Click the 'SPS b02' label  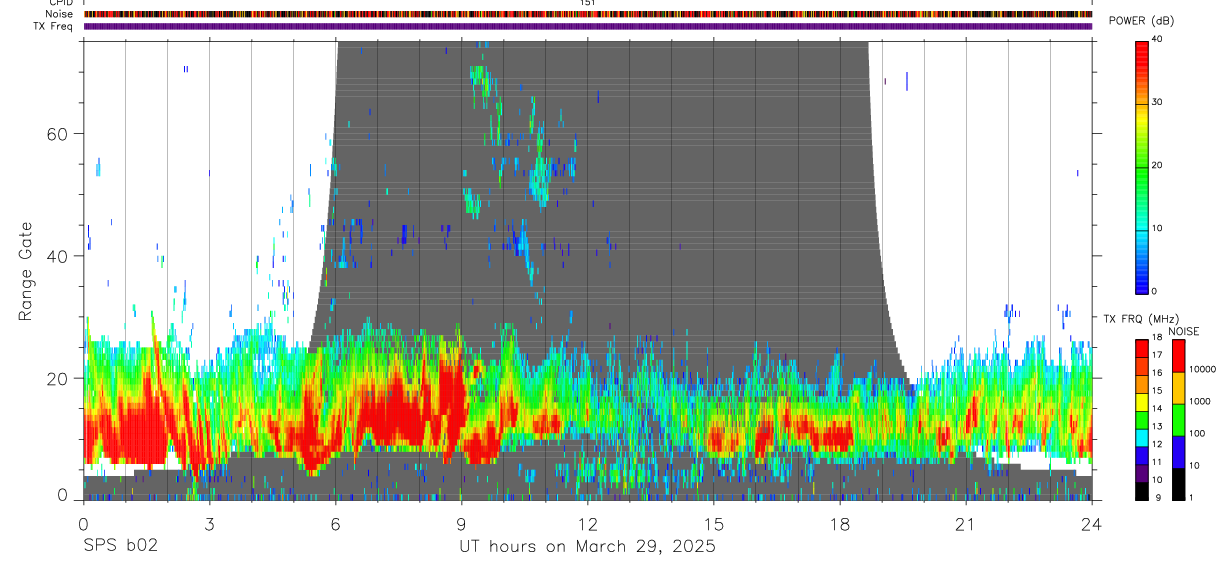pyautogui.click(x=118, y=546)
